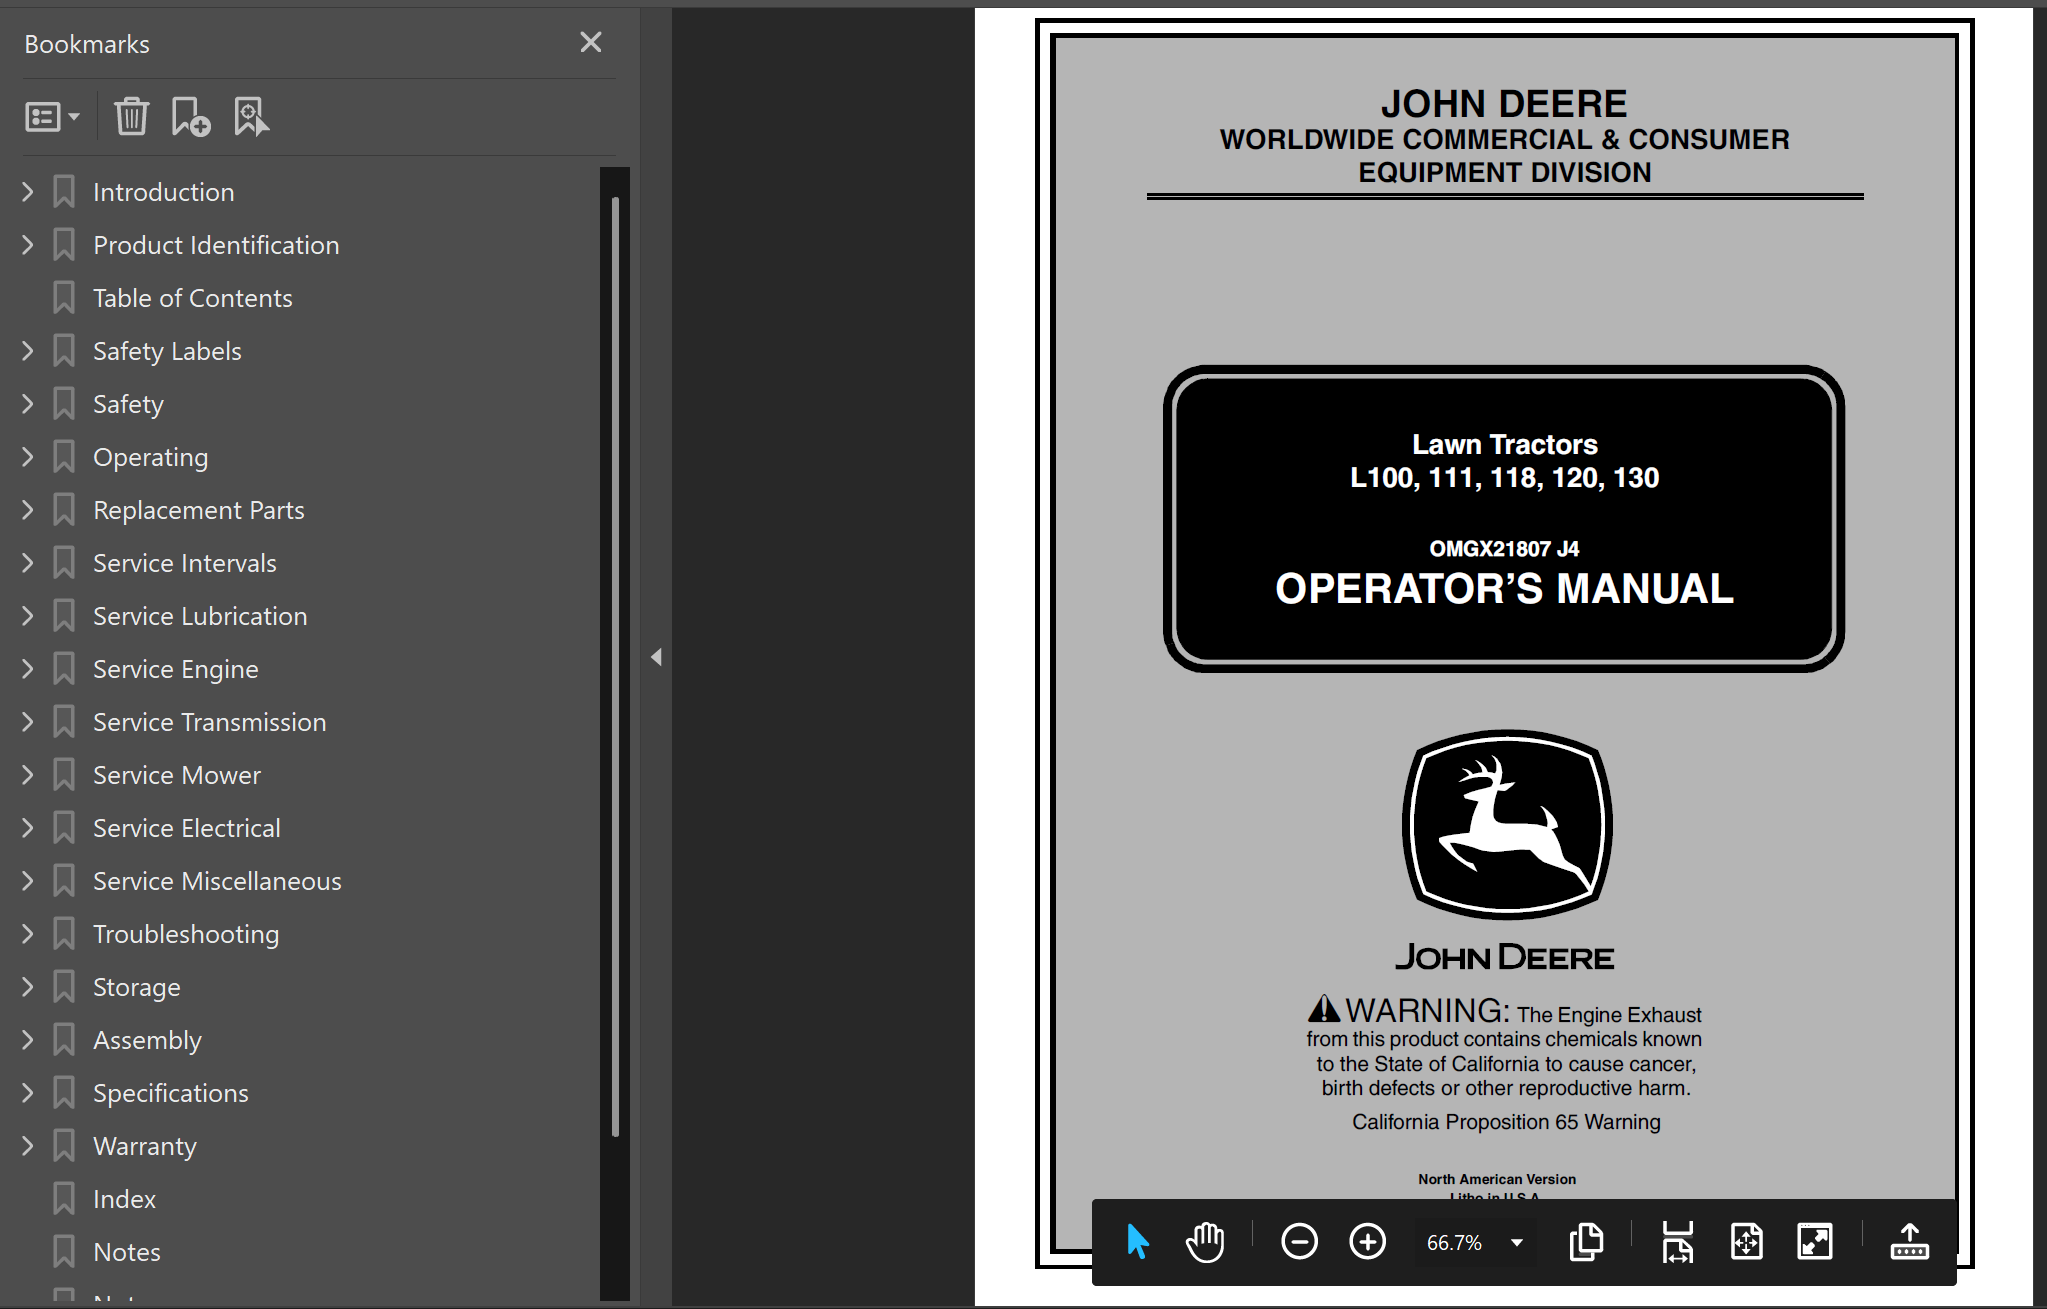Viewport: 2047px width, 1309px height.
Task: Click bookmark icon beside Operating
Action: click(x=64, y=457)
